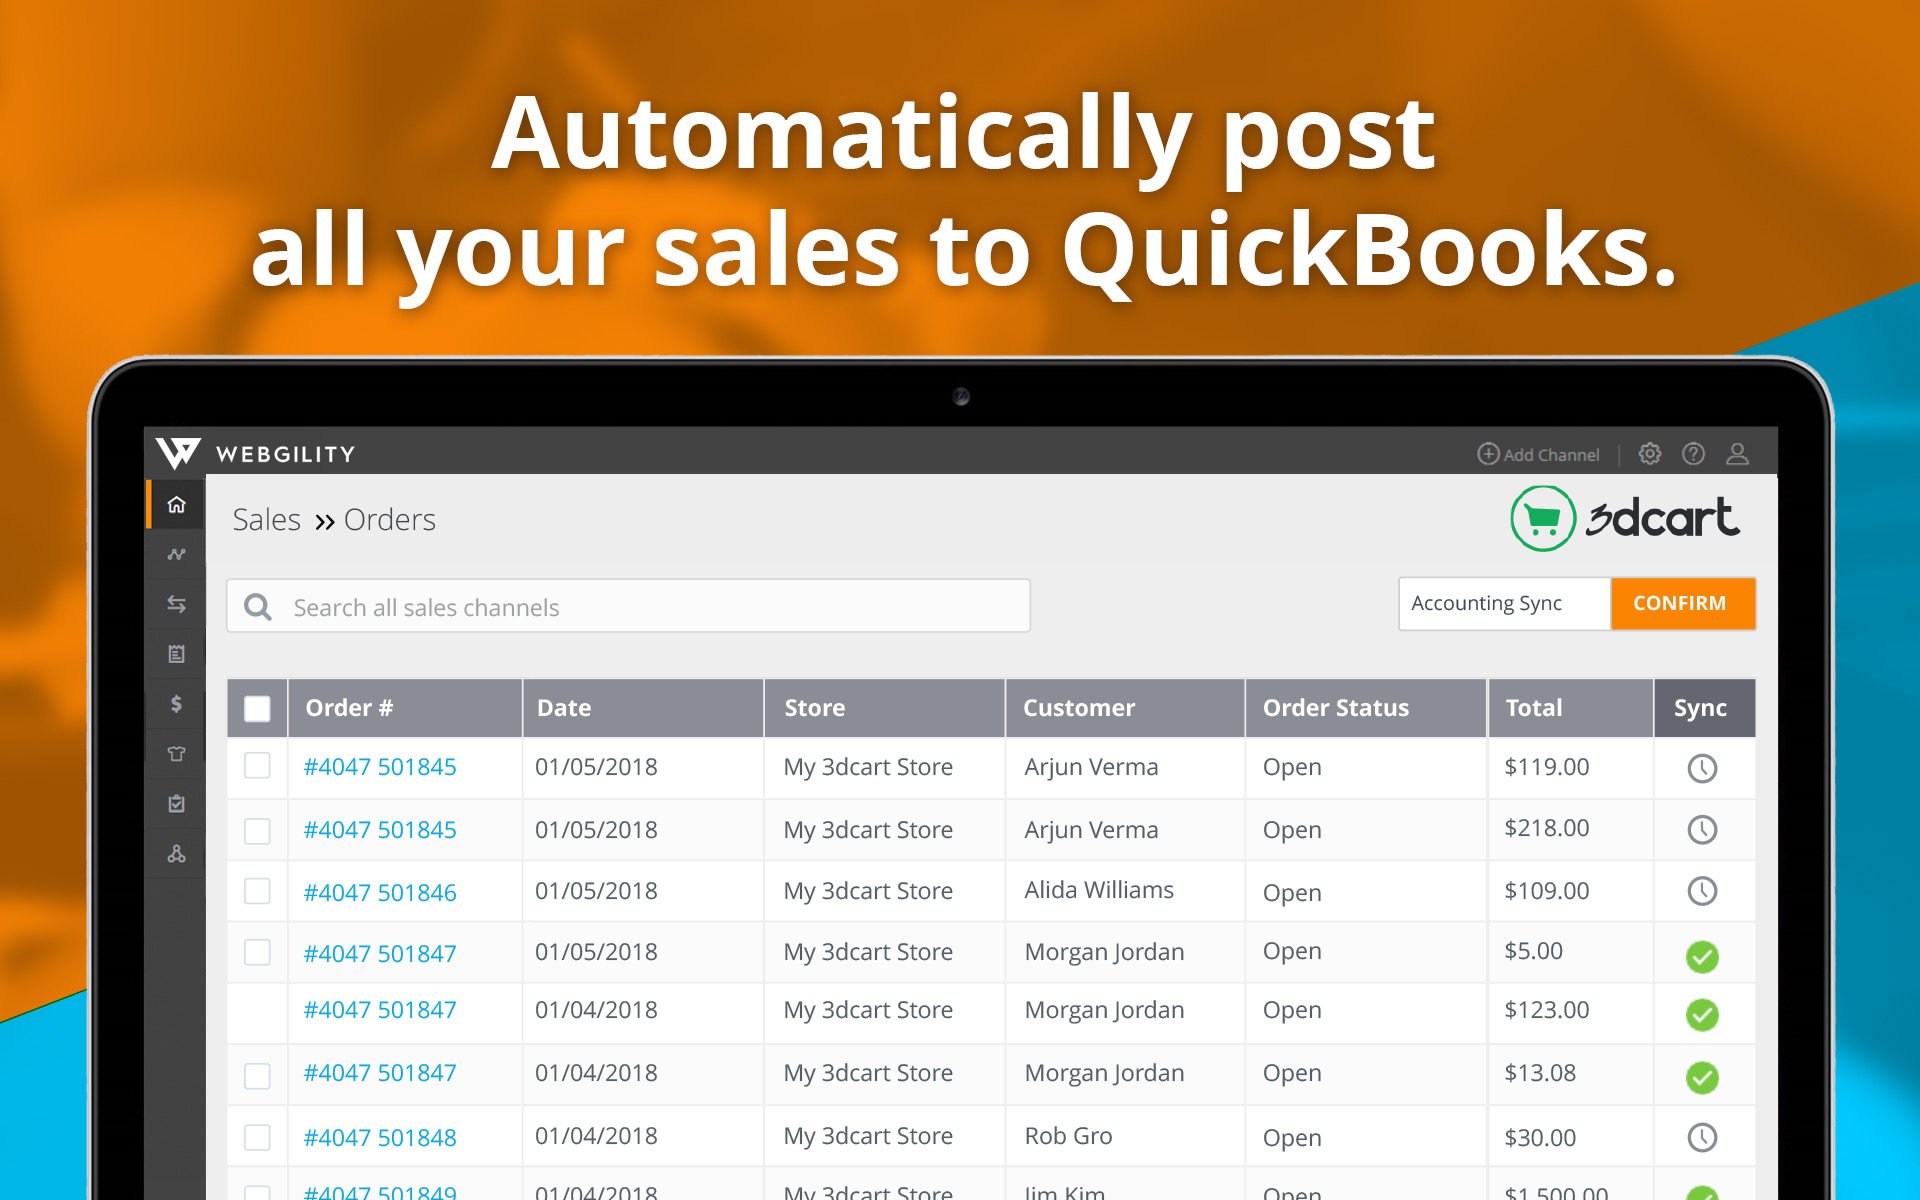Open the t-shirt products sidebar icon
Image resolution: width=1920 pixels, height=1200 pixels.
point(176,754)
